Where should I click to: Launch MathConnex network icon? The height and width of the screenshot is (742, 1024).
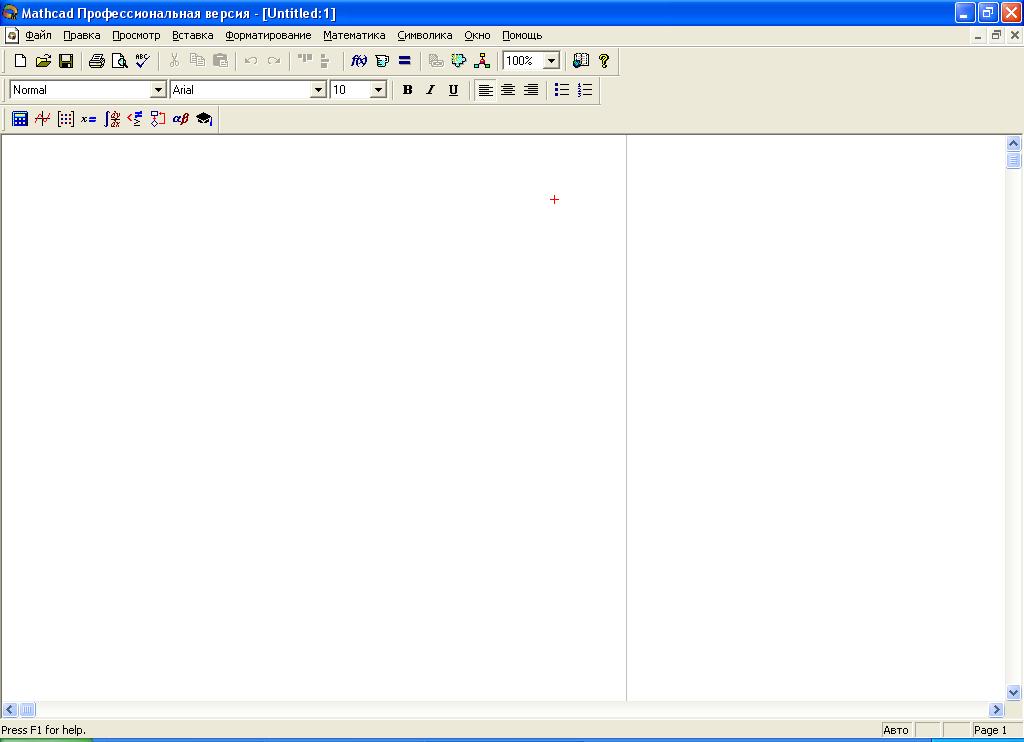482,61
